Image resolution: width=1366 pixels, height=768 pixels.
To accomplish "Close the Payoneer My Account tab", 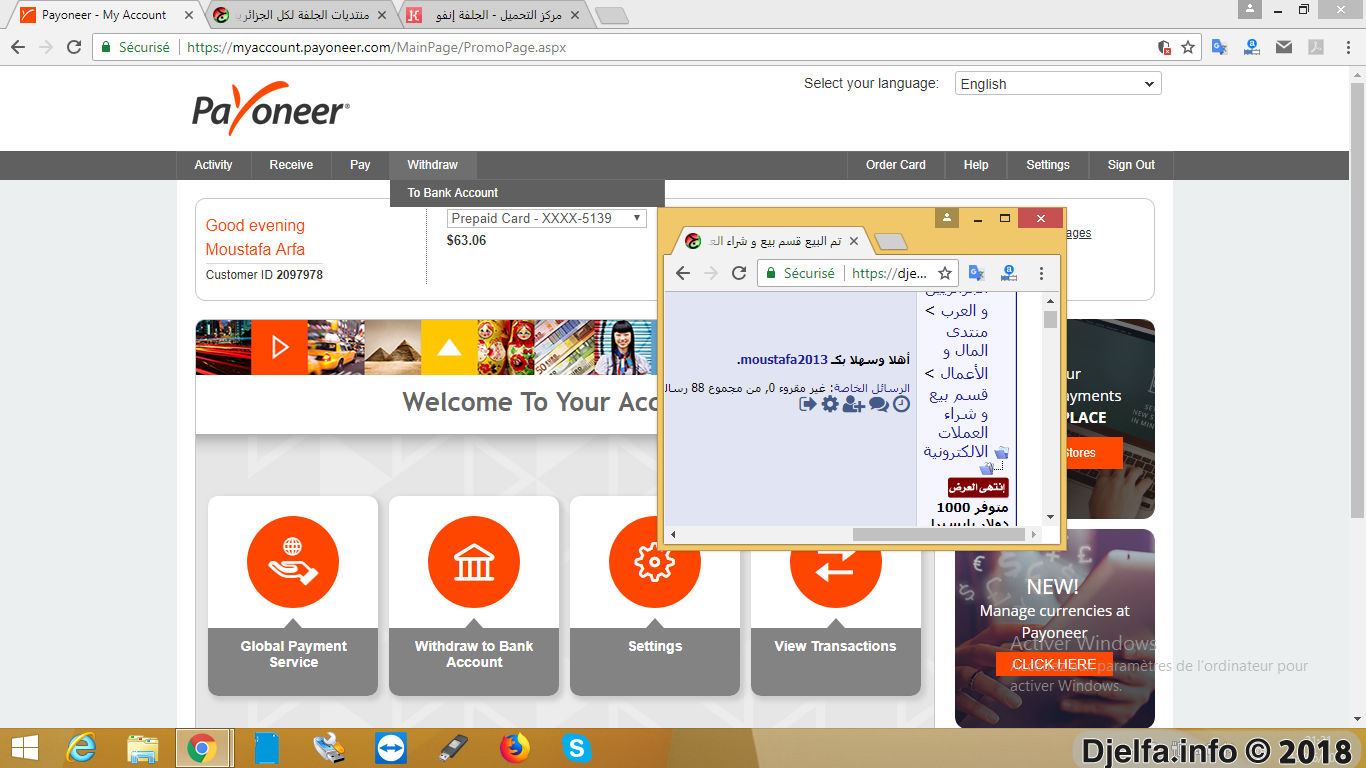I will tap(189, 15).
